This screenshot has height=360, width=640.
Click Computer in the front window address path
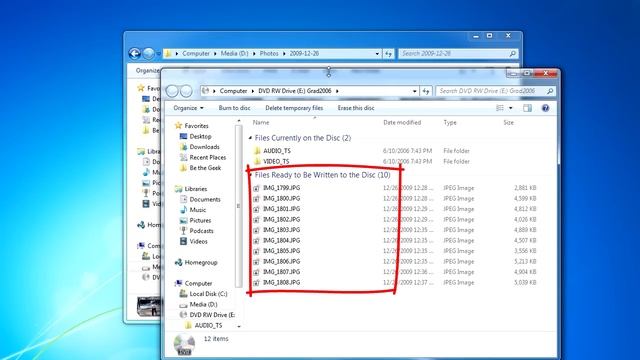(x=233, y=91)
